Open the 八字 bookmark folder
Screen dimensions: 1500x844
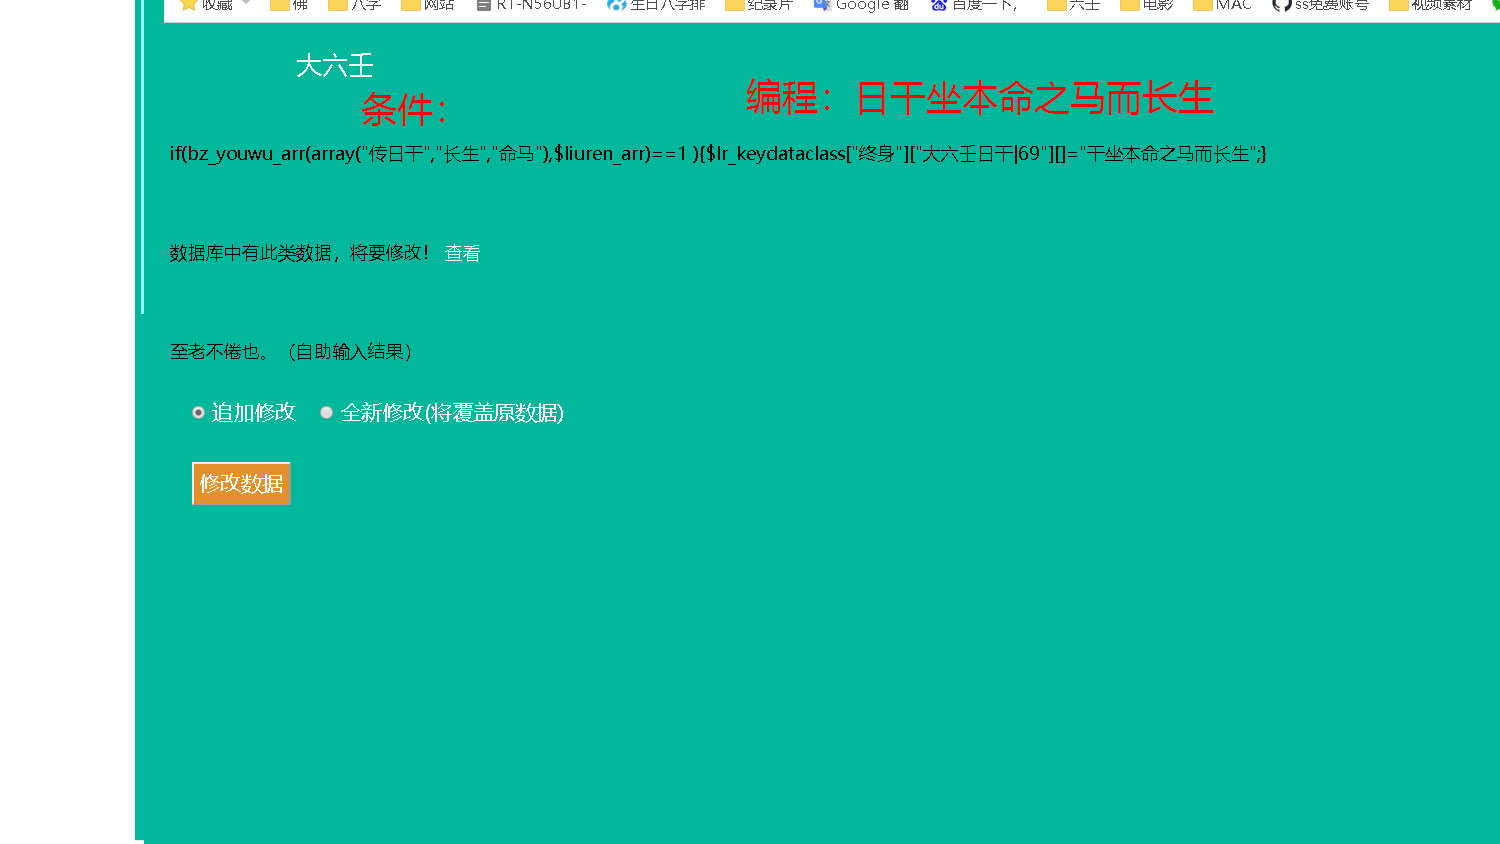(x=355, y=5)
